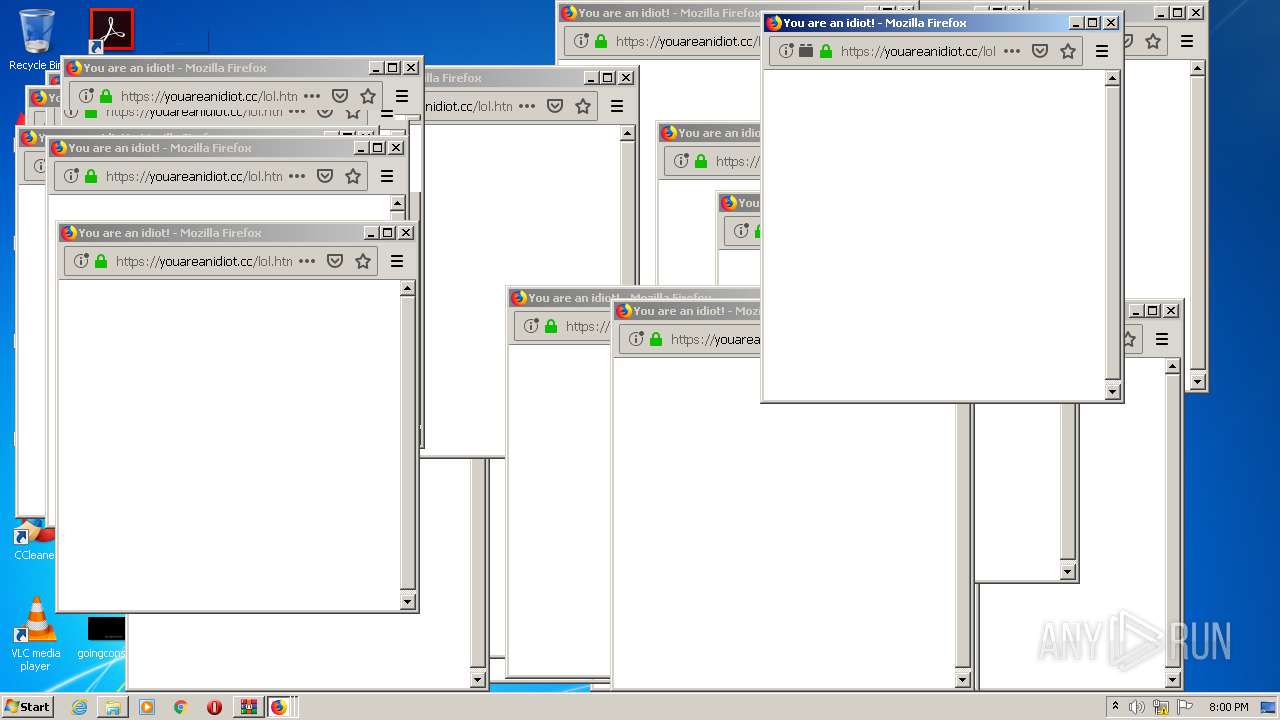Bookmark the page with the star in the active window
The width and height of the screenshot is (1280, 720).
1068,51
